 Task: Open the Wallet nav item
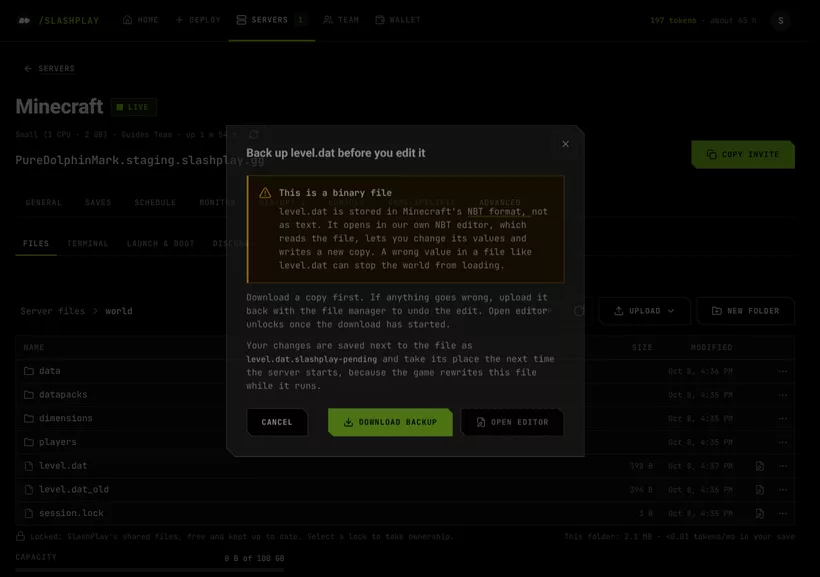click(x=398, y=20)
